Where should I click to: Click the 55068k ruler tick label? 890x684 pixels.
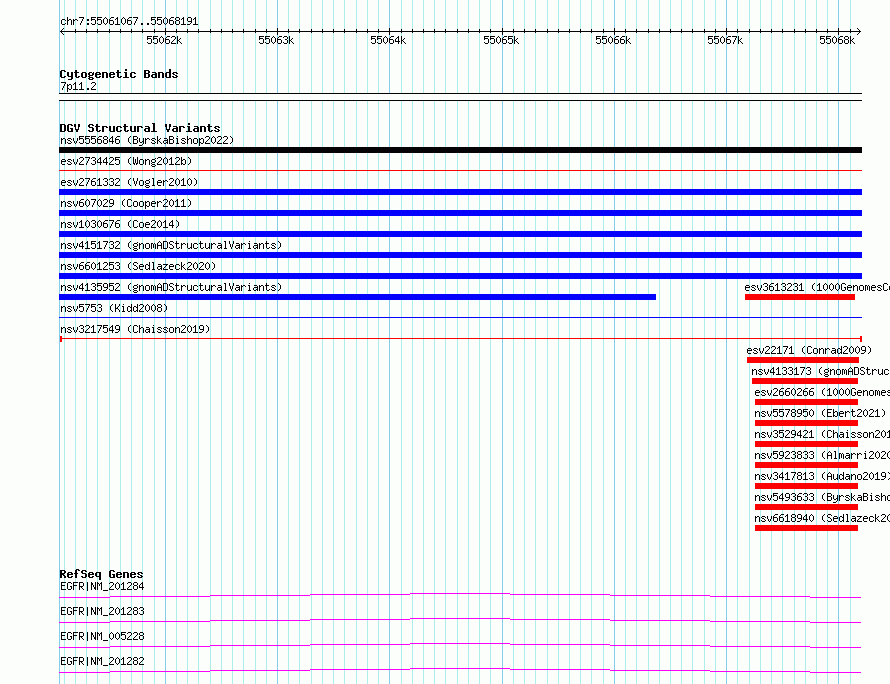point(837,40)
